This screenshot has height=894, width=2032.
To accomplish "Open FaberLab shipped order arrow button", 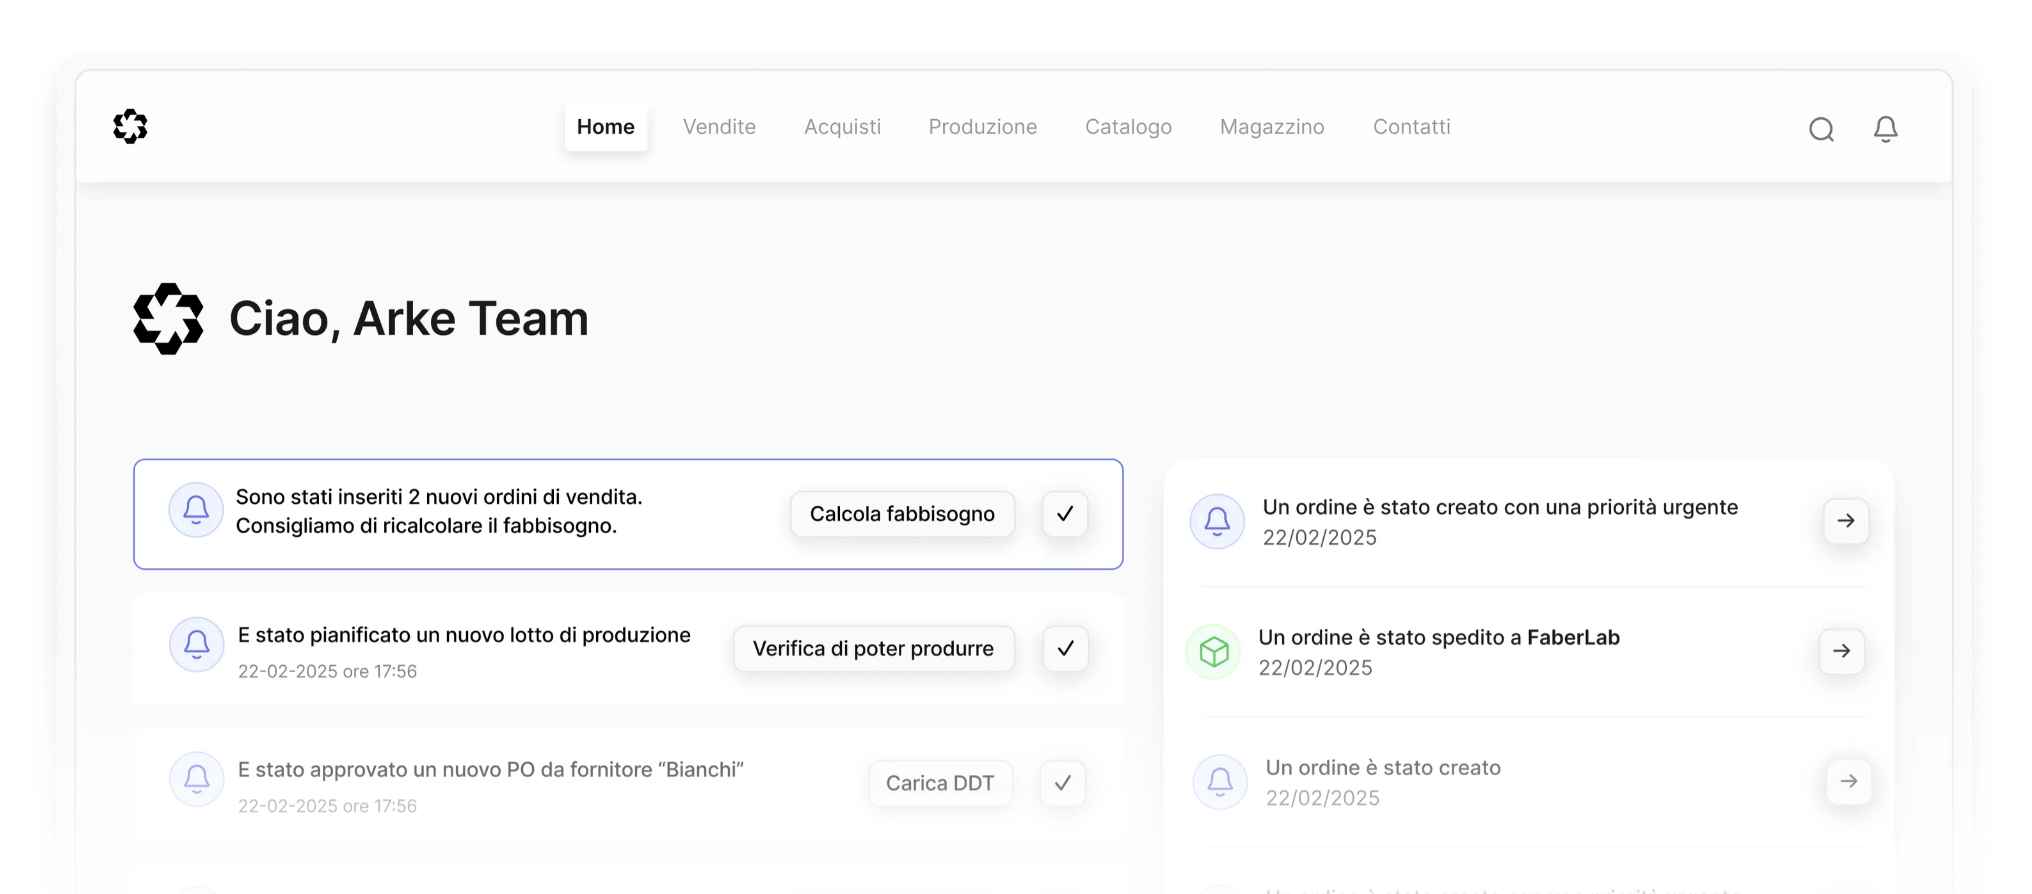I will (1841, 651).
